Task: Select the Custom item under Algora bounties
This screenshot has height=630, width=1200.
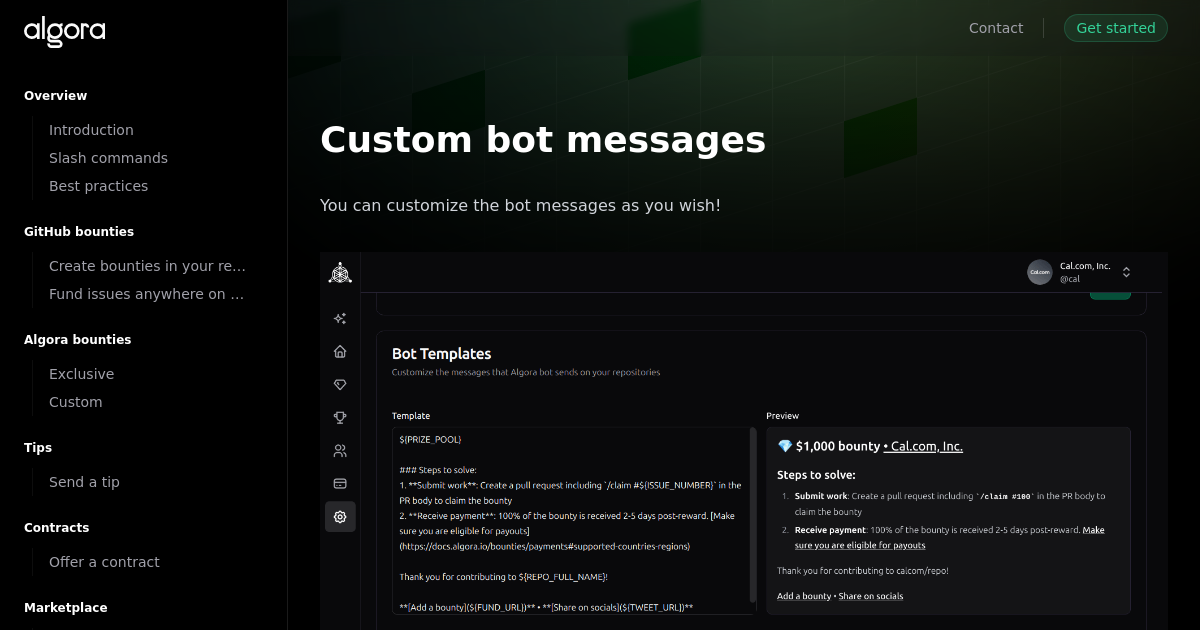Action: tap(75, 401)
